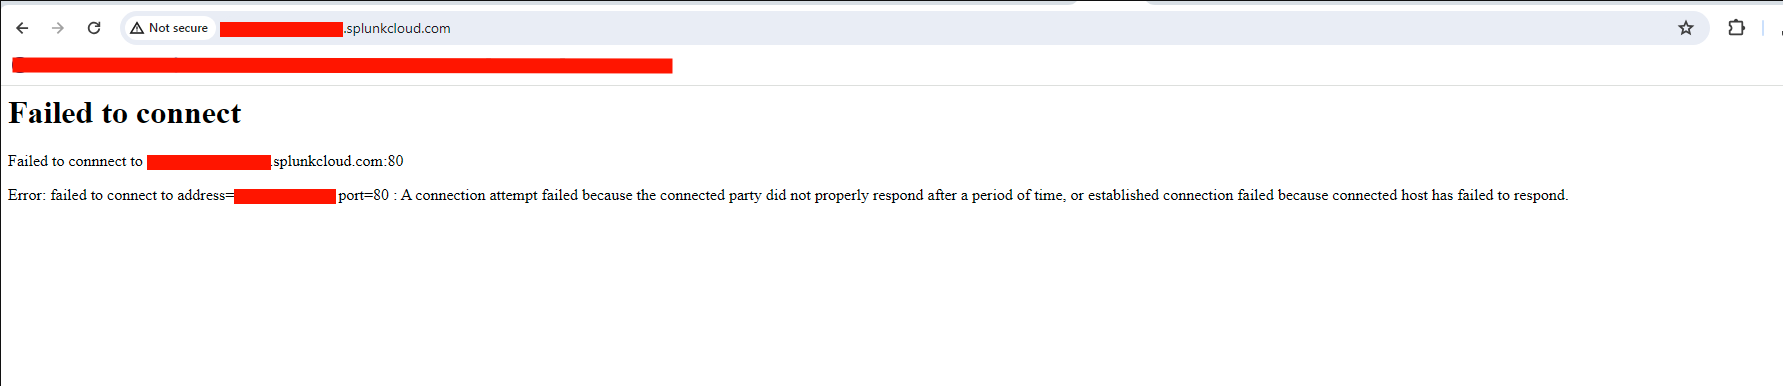The height and width of the screenshot is (386, 1783).
Task: Click the redacted red block in address bar
Action: click(x=281, y=29)
